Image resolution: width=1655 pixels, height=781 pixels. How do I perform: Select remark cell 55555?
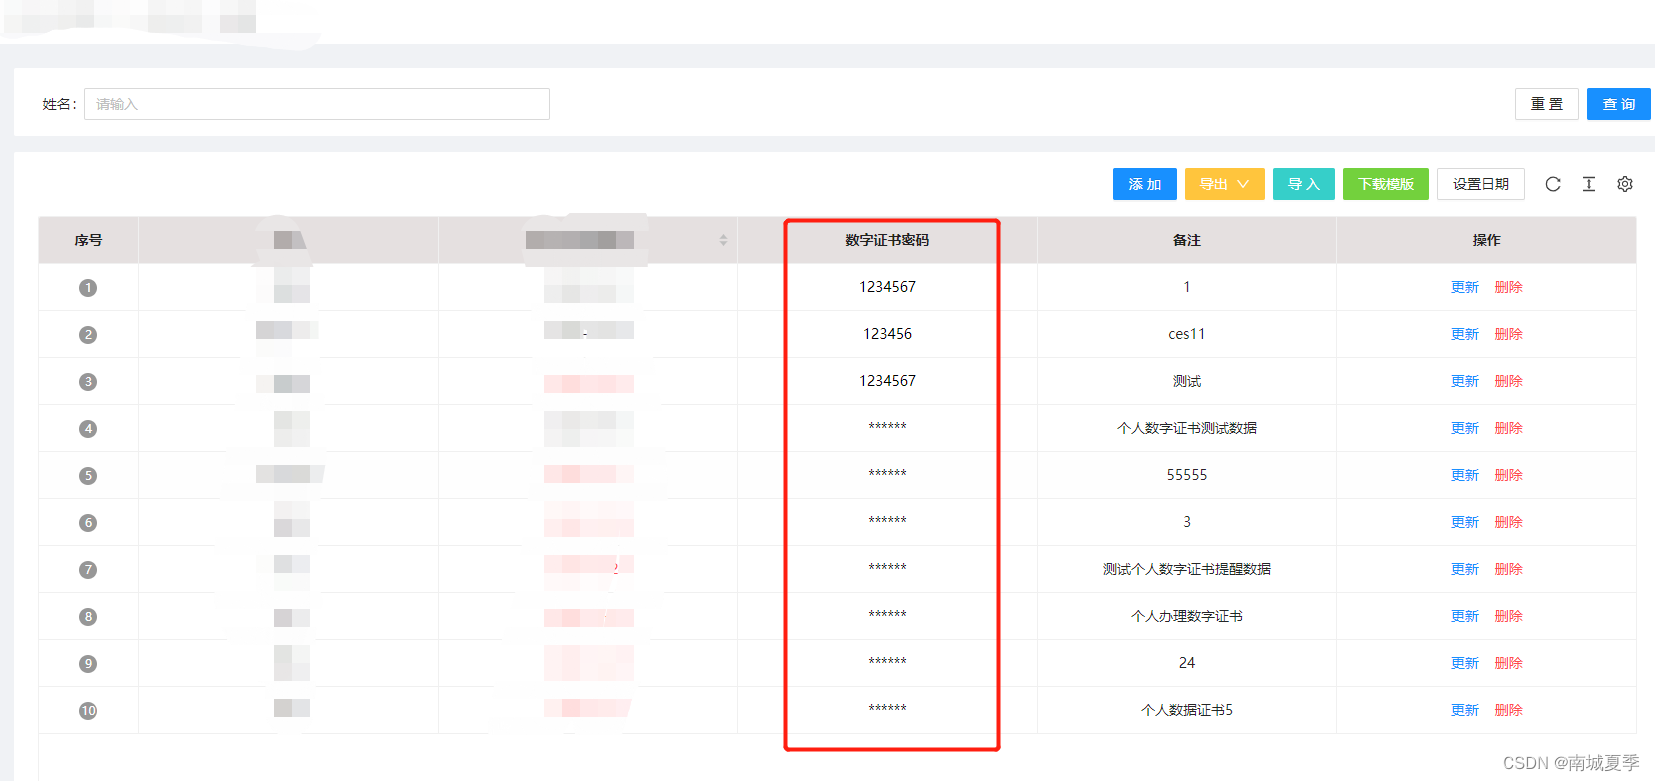tap(1187, 475)
